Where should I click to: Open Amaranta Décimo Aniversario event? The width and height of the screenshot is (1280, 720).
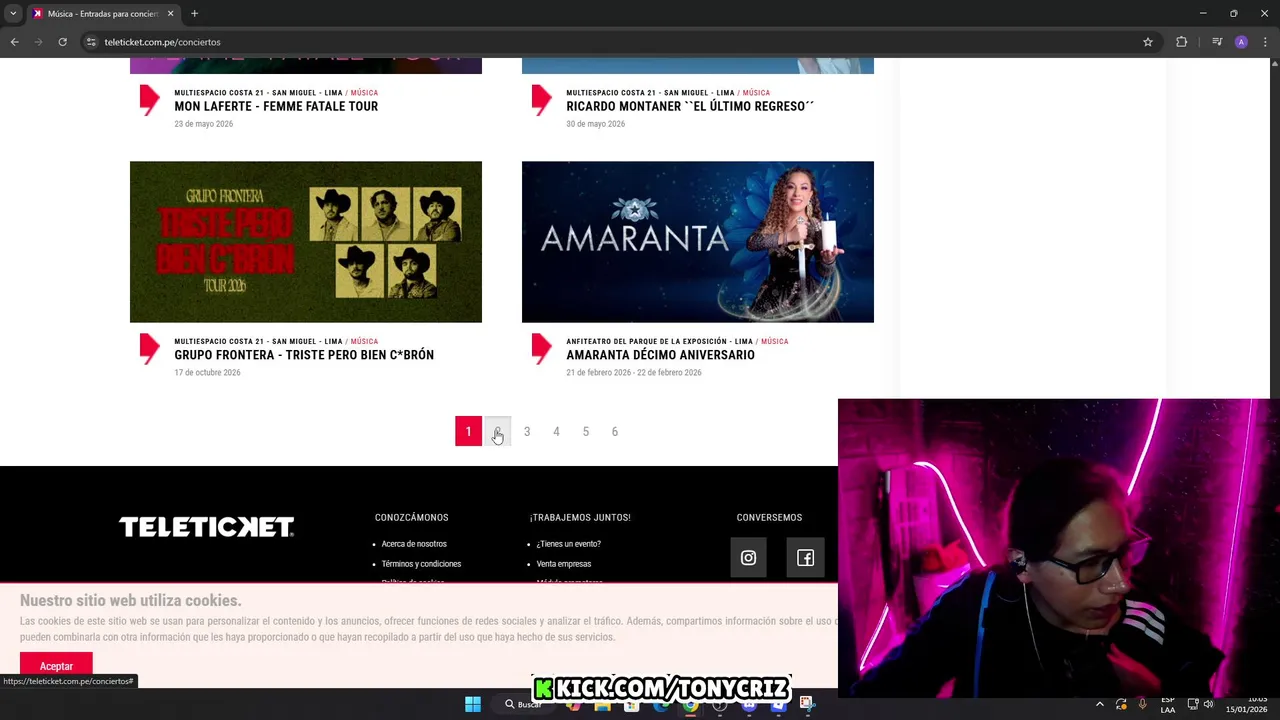tap(660, 355)
